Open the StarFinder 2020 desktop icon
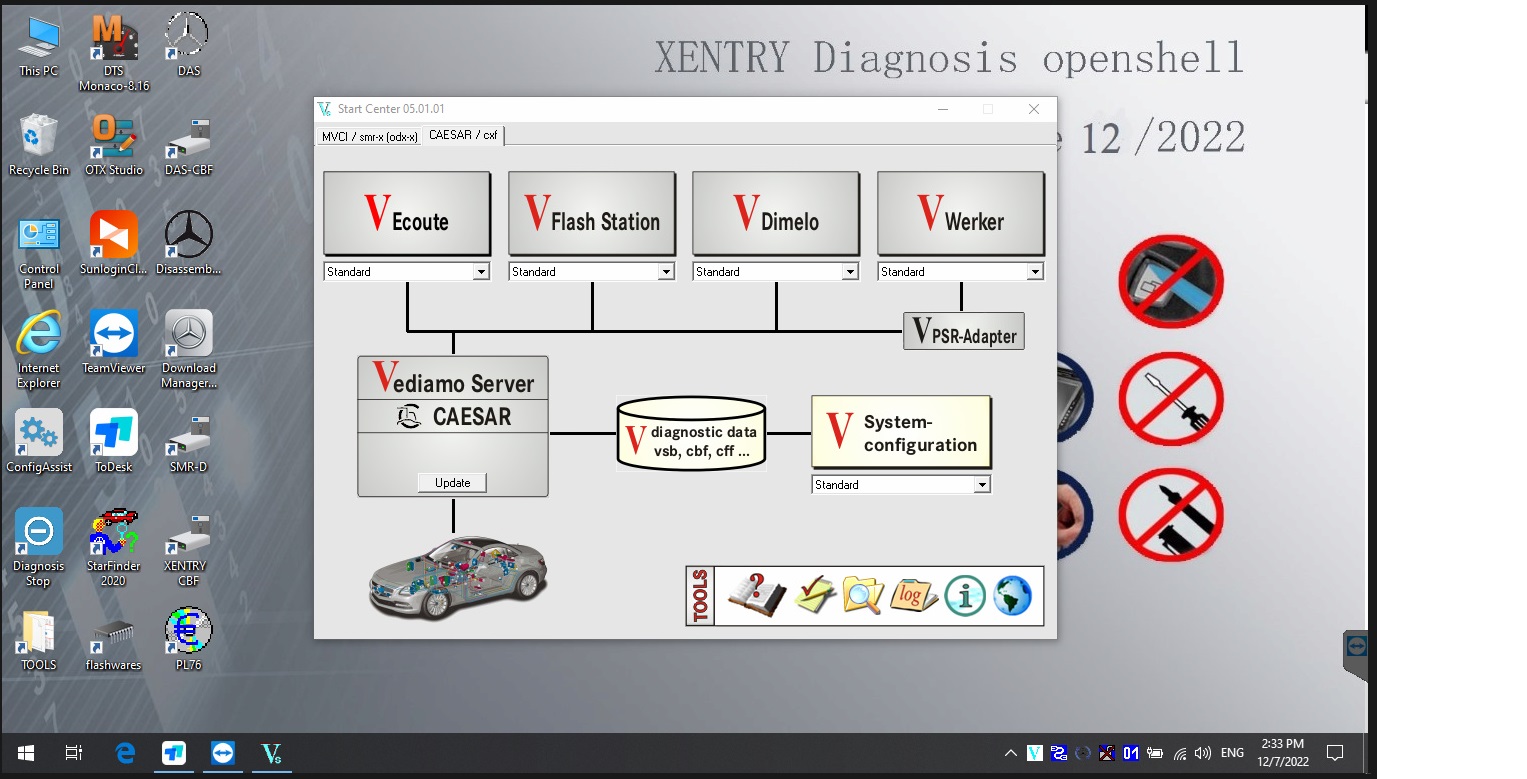1527x779 pixels. pos(114,547)
